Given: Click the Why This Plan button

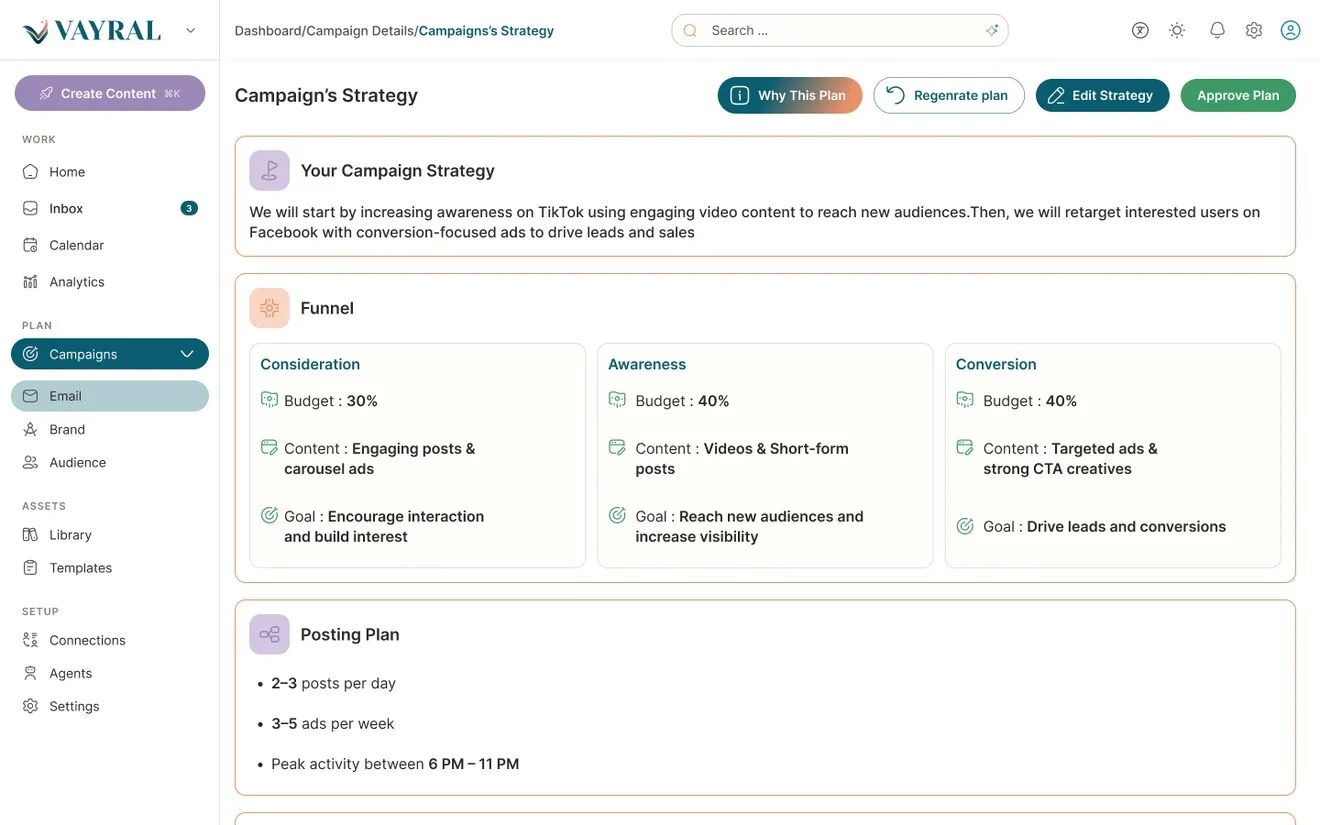Looking at the screenshot, I should pos(790,95).
